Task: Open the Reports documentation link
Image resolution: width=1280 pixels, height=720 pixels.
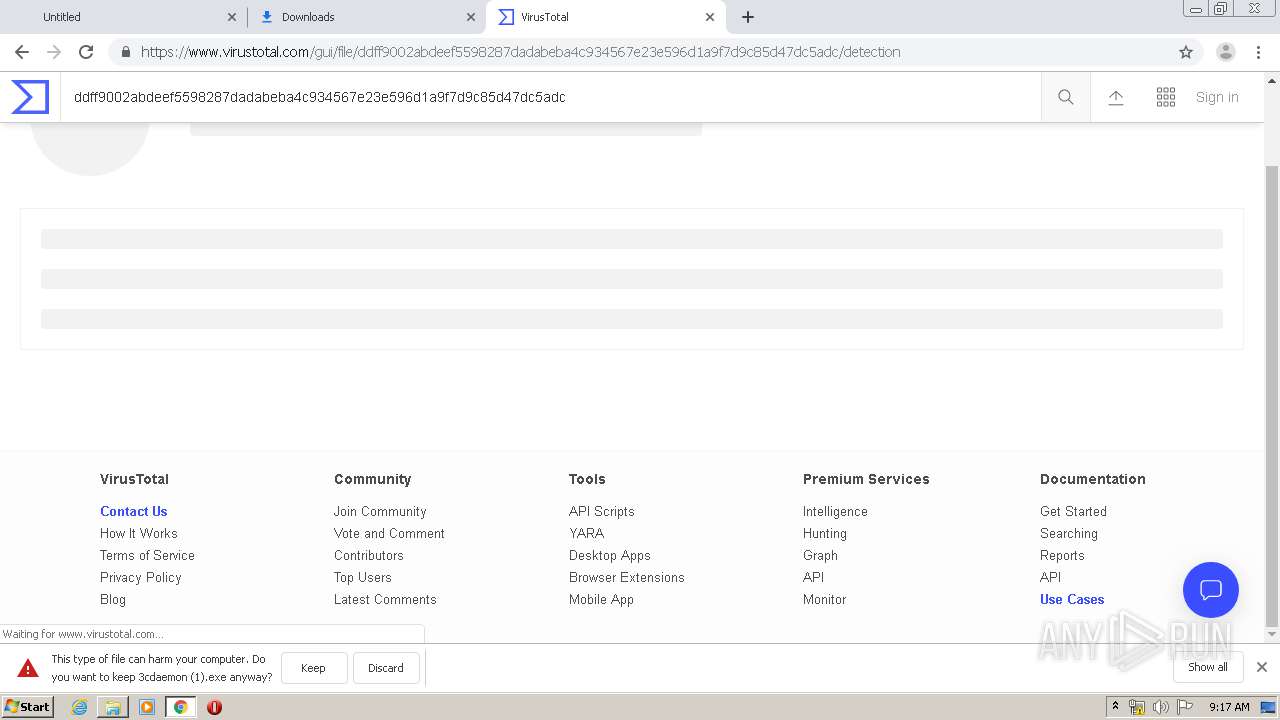Action: (1062, 555)
